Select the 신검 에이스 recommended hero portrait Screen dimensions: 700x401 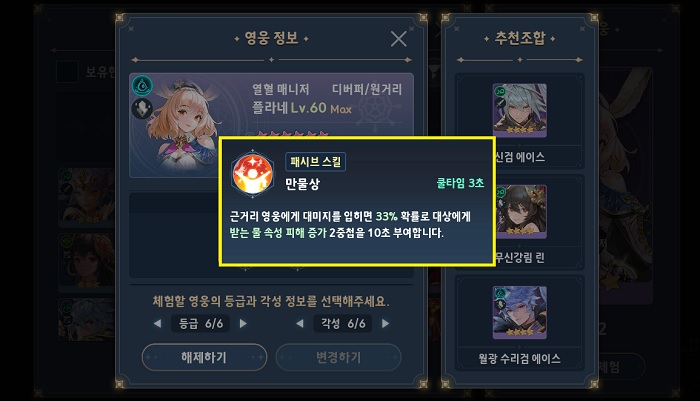[x=519, y=110]
